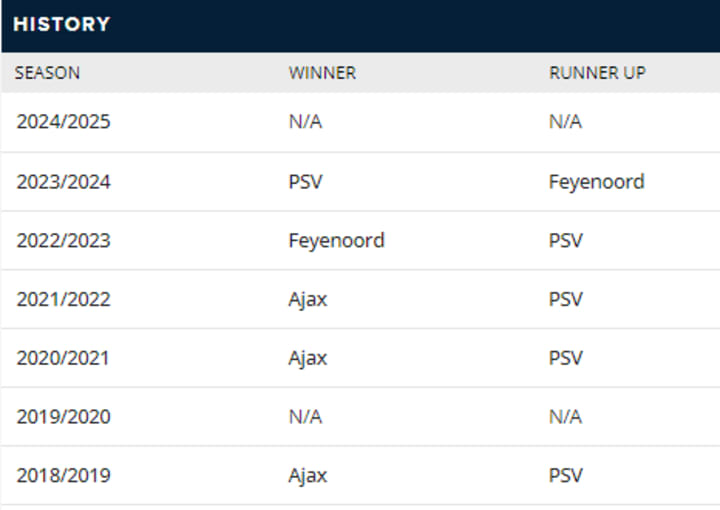Image resolution: width=720 pixels, height=510 pixels.
Task: Select the WINNER column header
Action: pos(322,73)
